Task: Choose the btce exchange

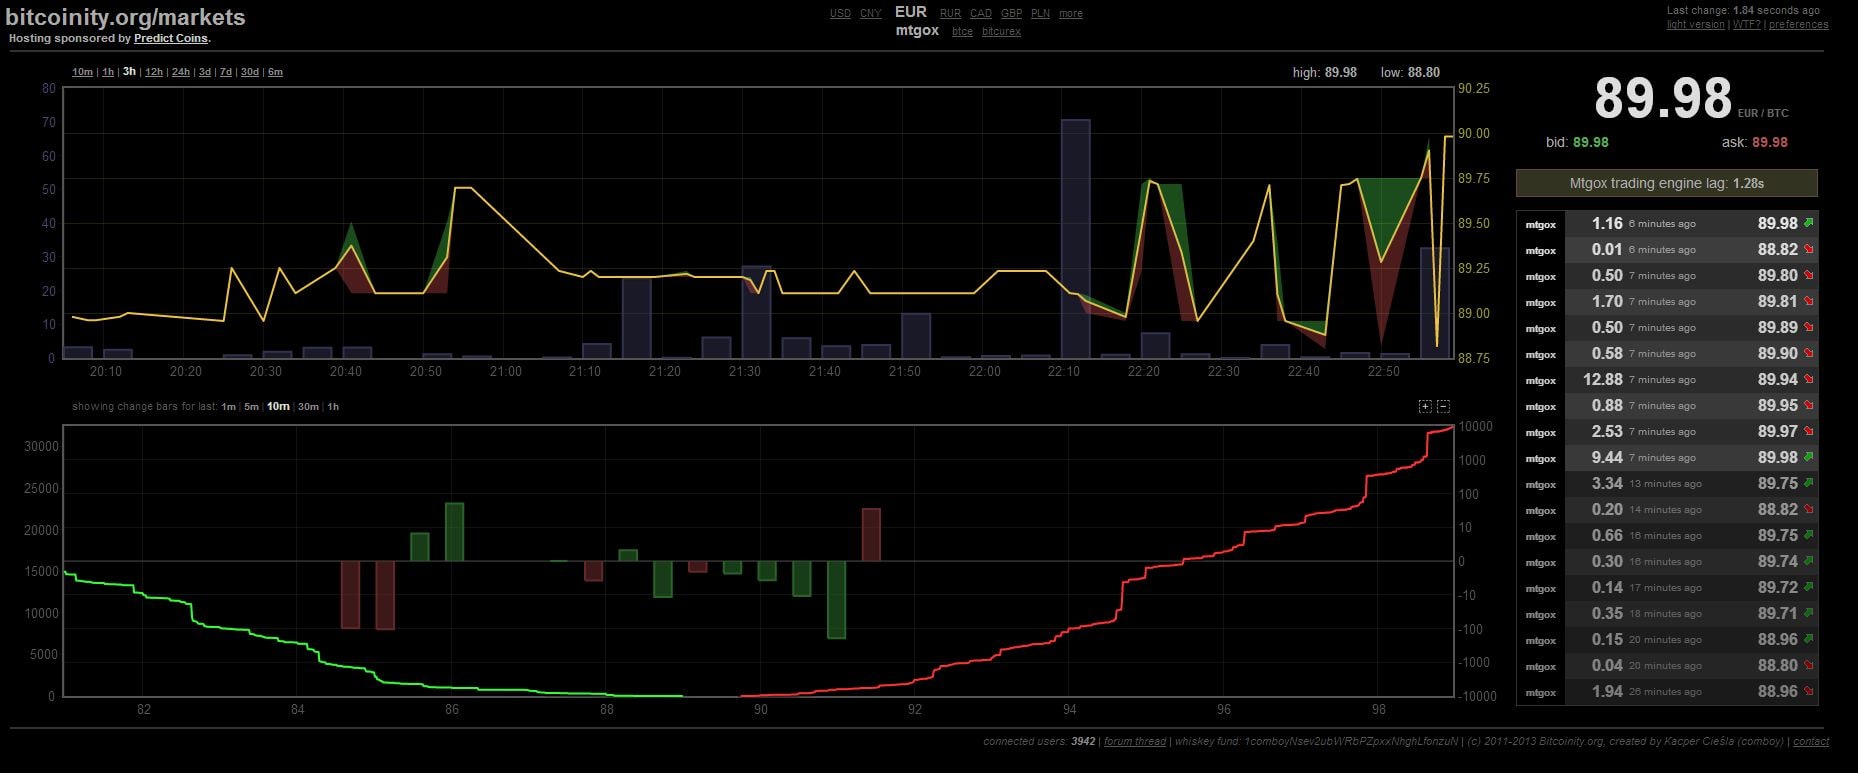Action: tap(962, 32)
